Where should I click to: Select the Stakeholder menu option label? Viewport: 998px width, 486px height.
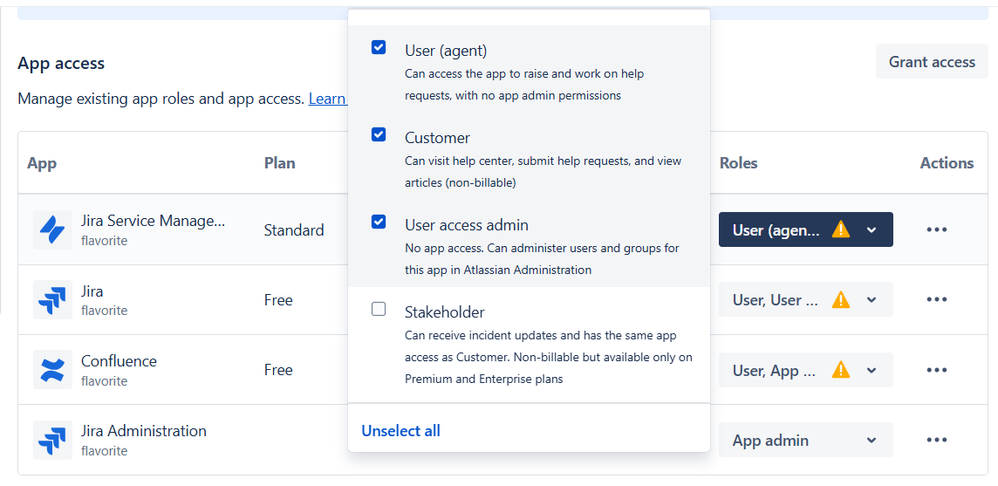click(x=444, y=312)
